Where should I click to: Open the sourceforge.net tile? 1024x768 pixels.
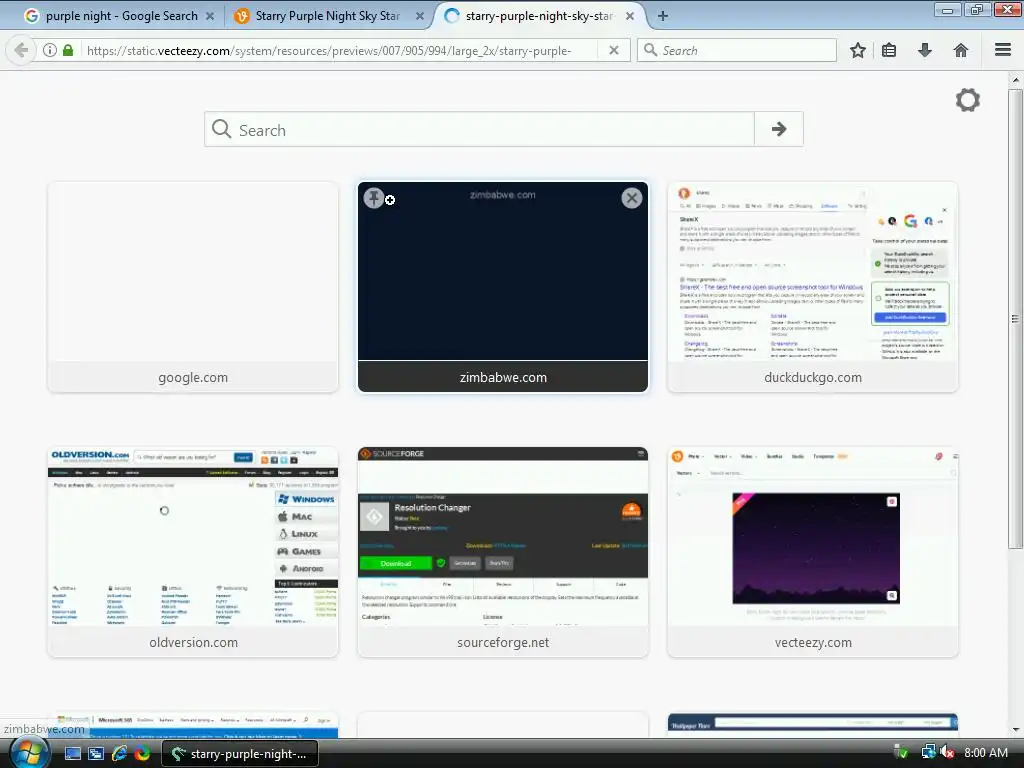[503, 552]
